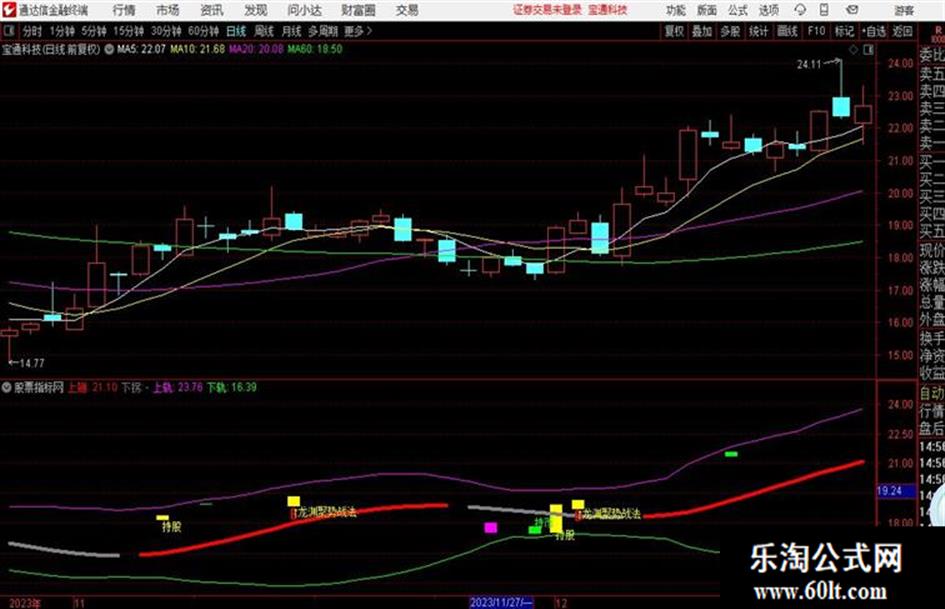Open the 市场 menu

(x=168, y=10)
